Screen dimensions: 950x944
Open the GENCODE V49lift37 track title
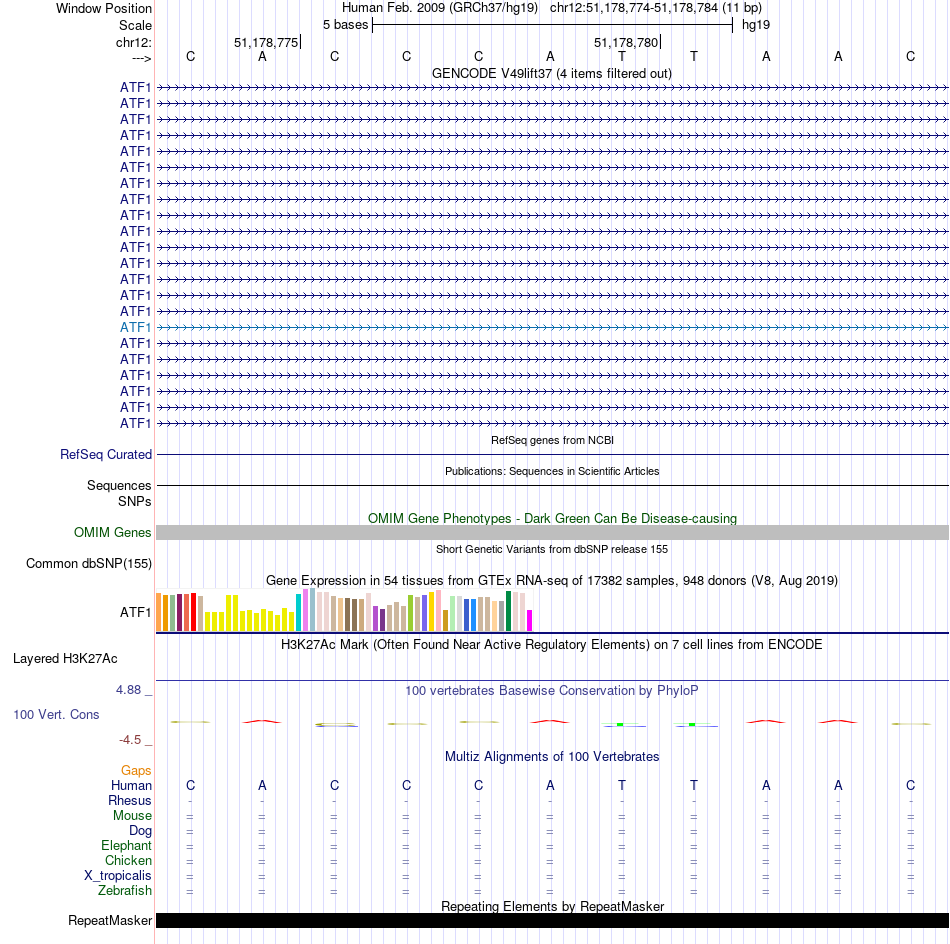pos(552,73)
